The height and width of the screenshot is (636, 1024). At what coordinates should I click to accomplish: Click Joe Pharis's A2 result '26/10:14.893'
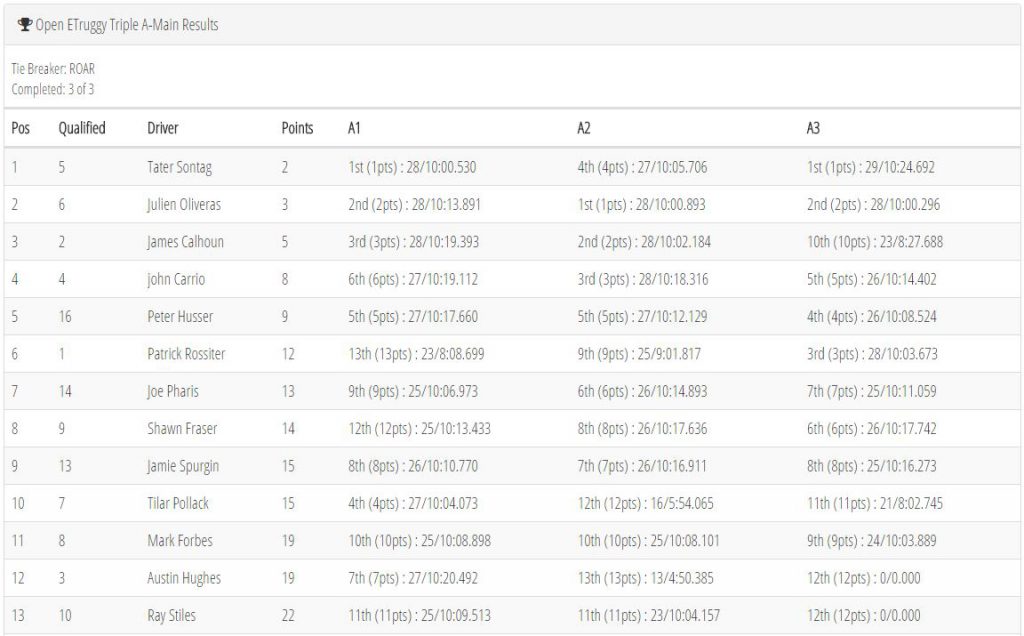coord(673,391)
